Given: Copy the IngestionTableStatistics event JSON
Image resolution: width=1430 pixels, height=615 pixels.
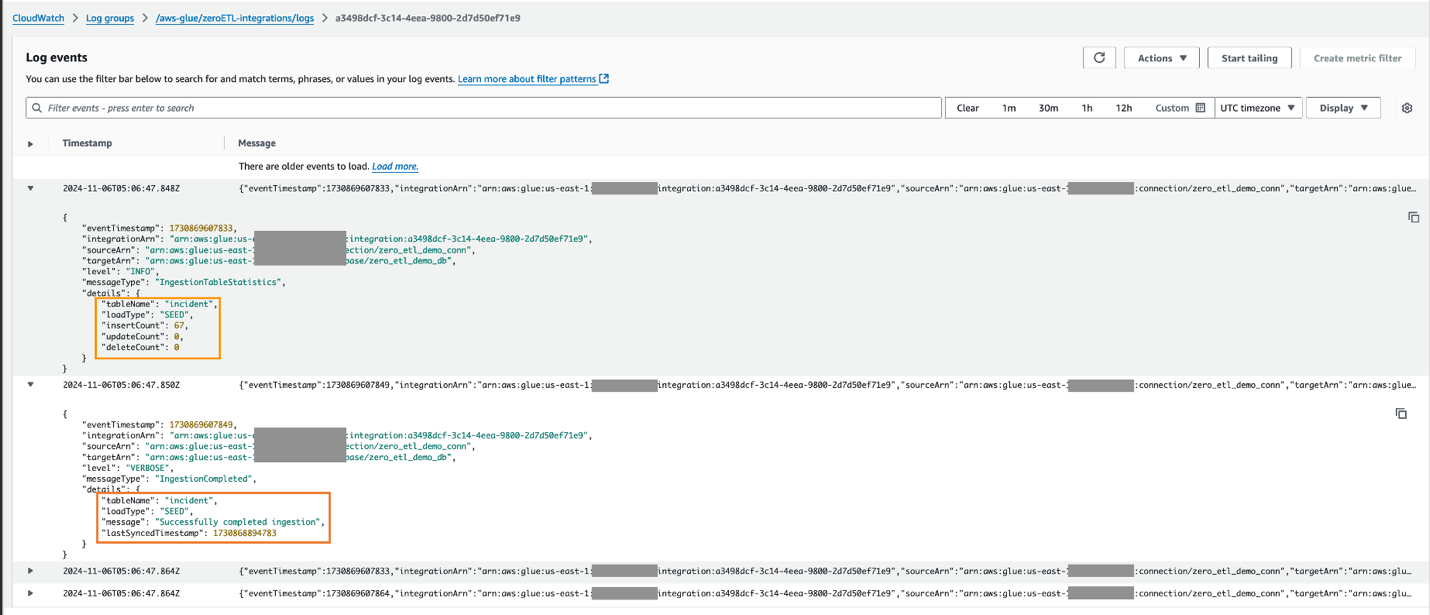Looking at the screenshot, I should 1413,217.
